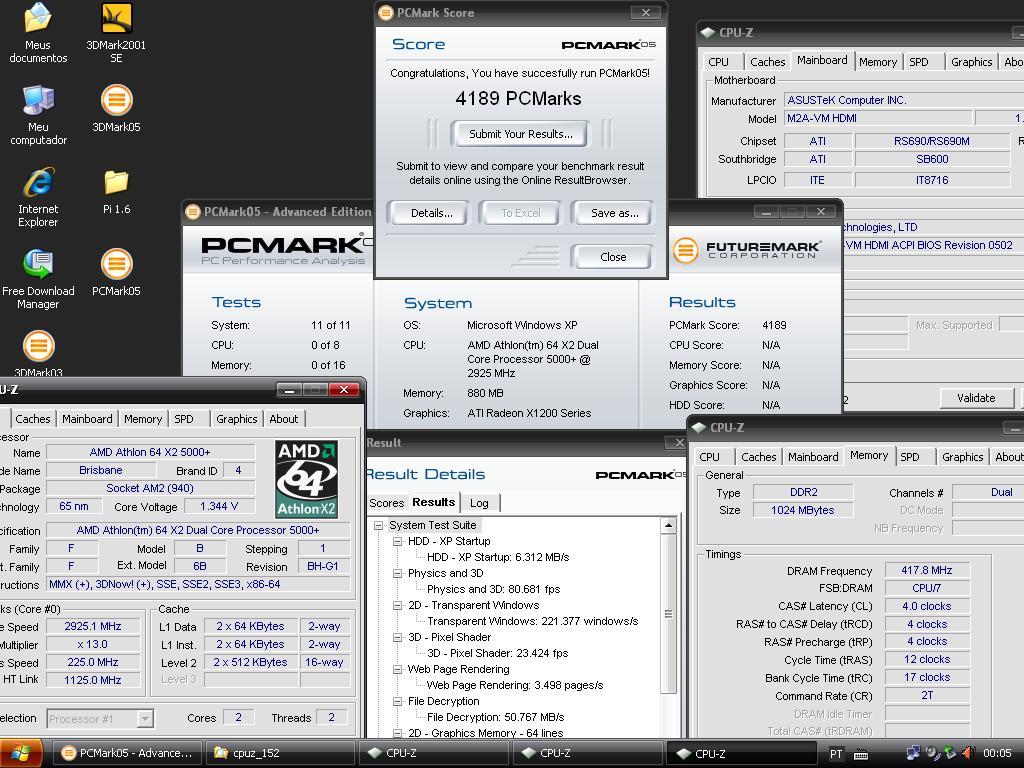Collapse the File Decryption node
1024x768 pixels.
point(397,701)
